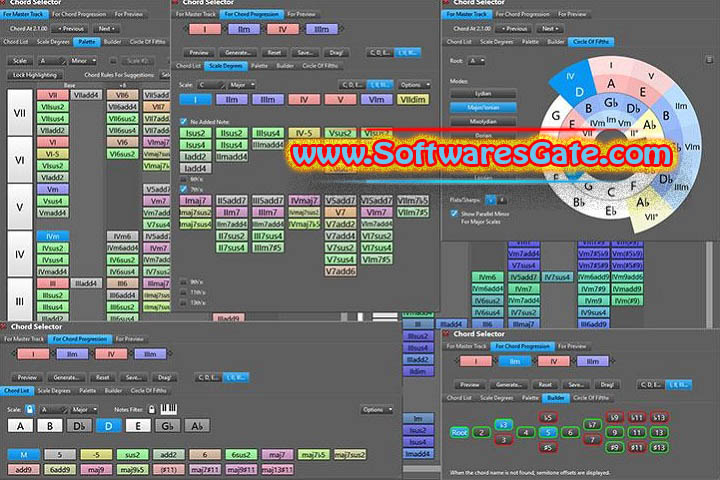Open the Minor scale type dropdown

tap(83, 61)
